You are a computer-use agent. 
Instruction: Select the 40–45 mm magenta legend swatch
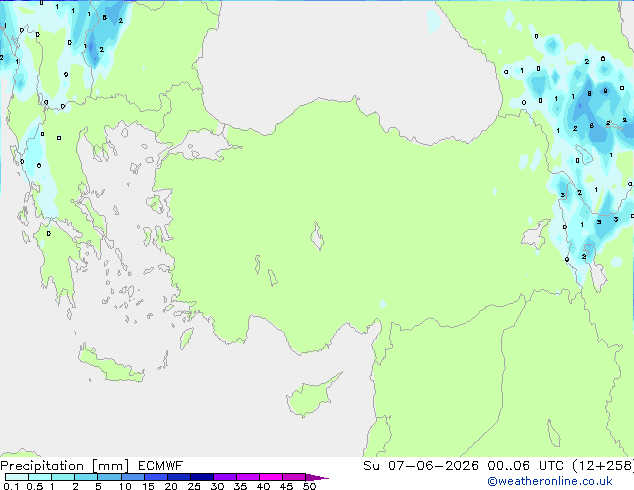[x=271, y=477]
